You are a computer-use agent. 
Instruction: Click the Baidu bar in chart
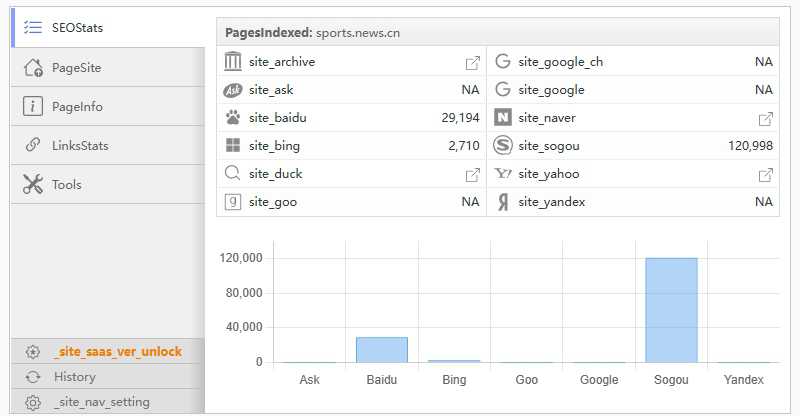coord(382,350)
